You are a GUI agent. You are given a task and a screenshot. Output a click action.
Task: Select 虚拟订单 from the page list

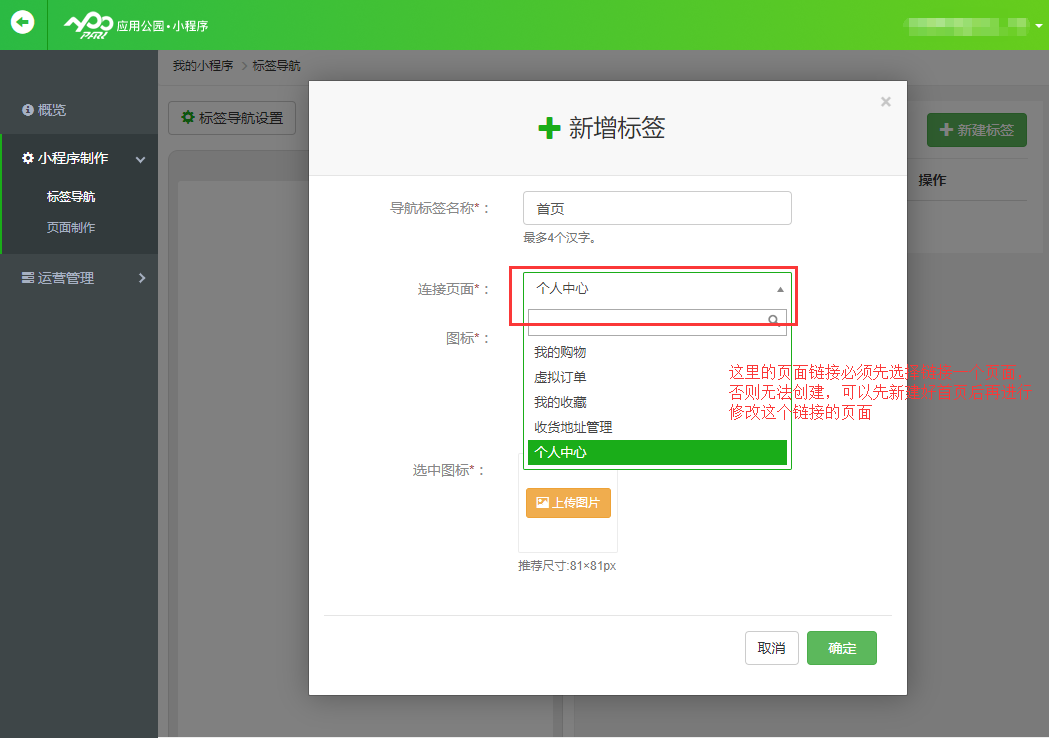coord(560,377)
